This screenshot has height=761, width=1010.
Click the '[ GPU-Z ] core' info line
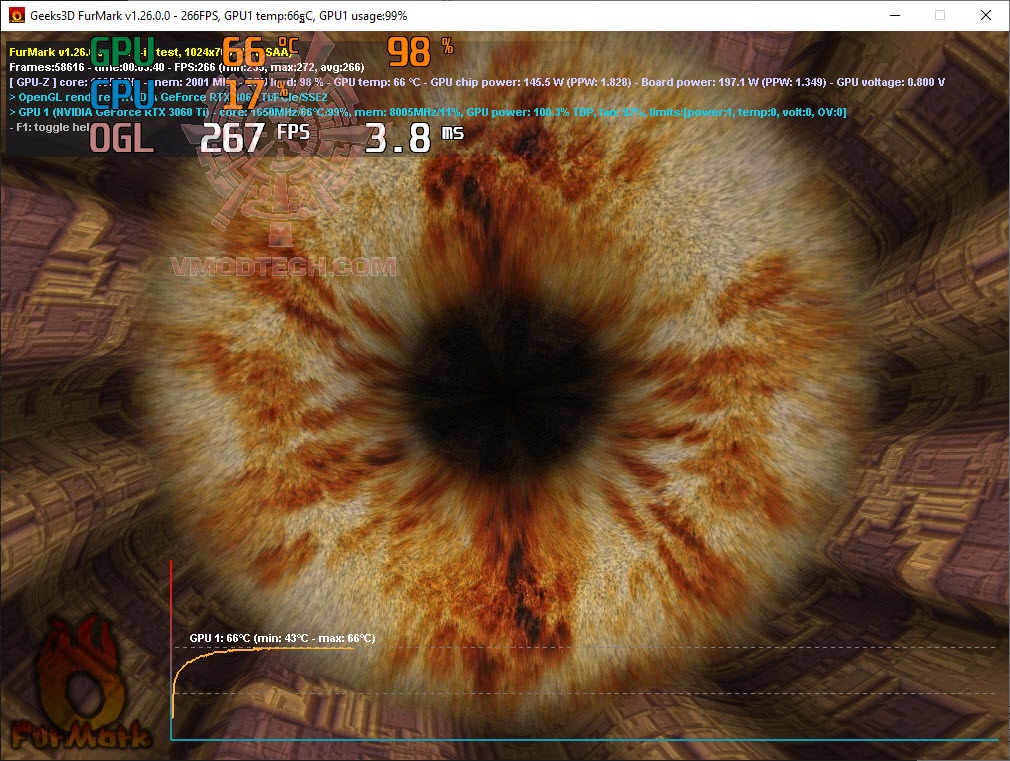(477, 82)
